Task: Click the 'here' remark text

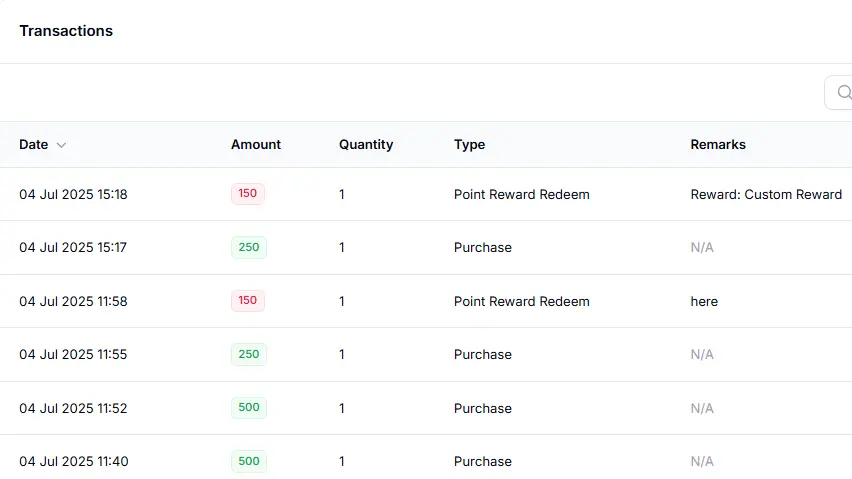Action: (704, 301)
